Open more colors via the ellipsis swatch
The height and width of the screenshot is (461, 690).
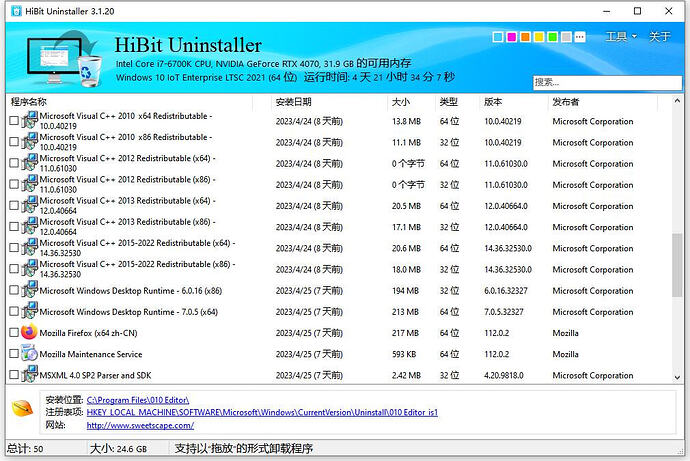coord(580,37)
